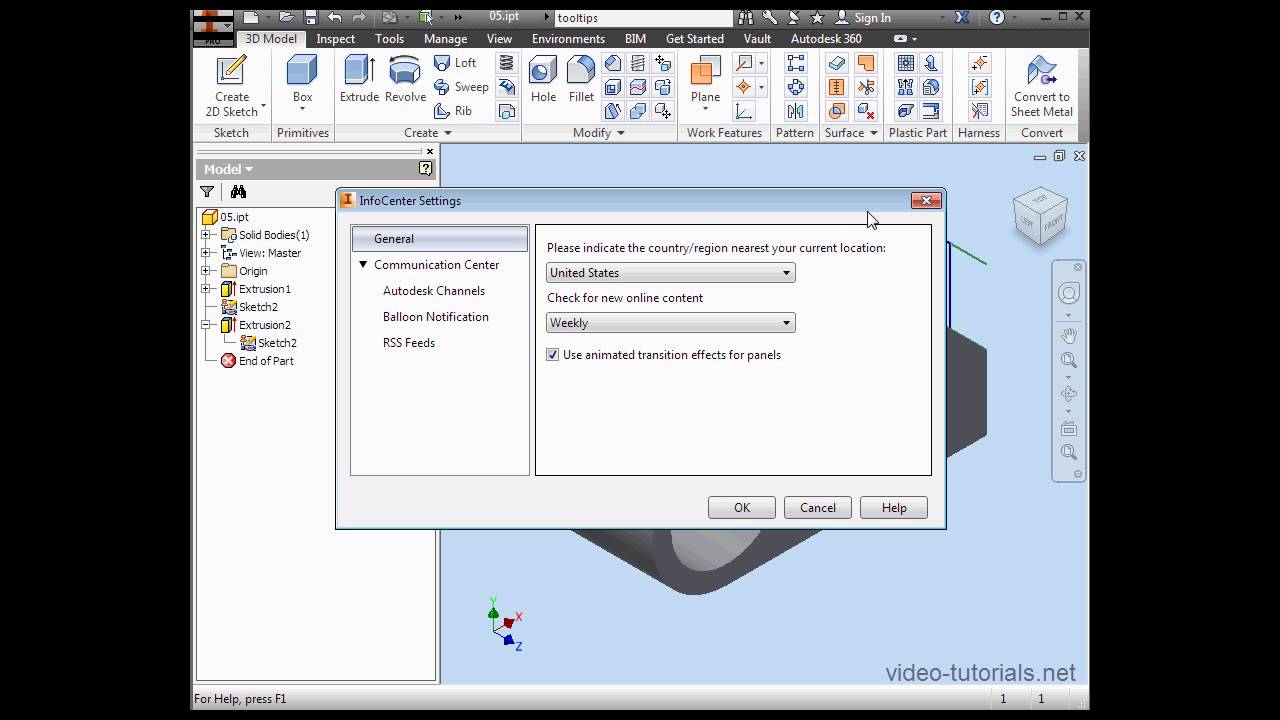Expand the Extrusion1 node
The width and height of the screenshot is (1280, 720).
(x=206, y=289)
